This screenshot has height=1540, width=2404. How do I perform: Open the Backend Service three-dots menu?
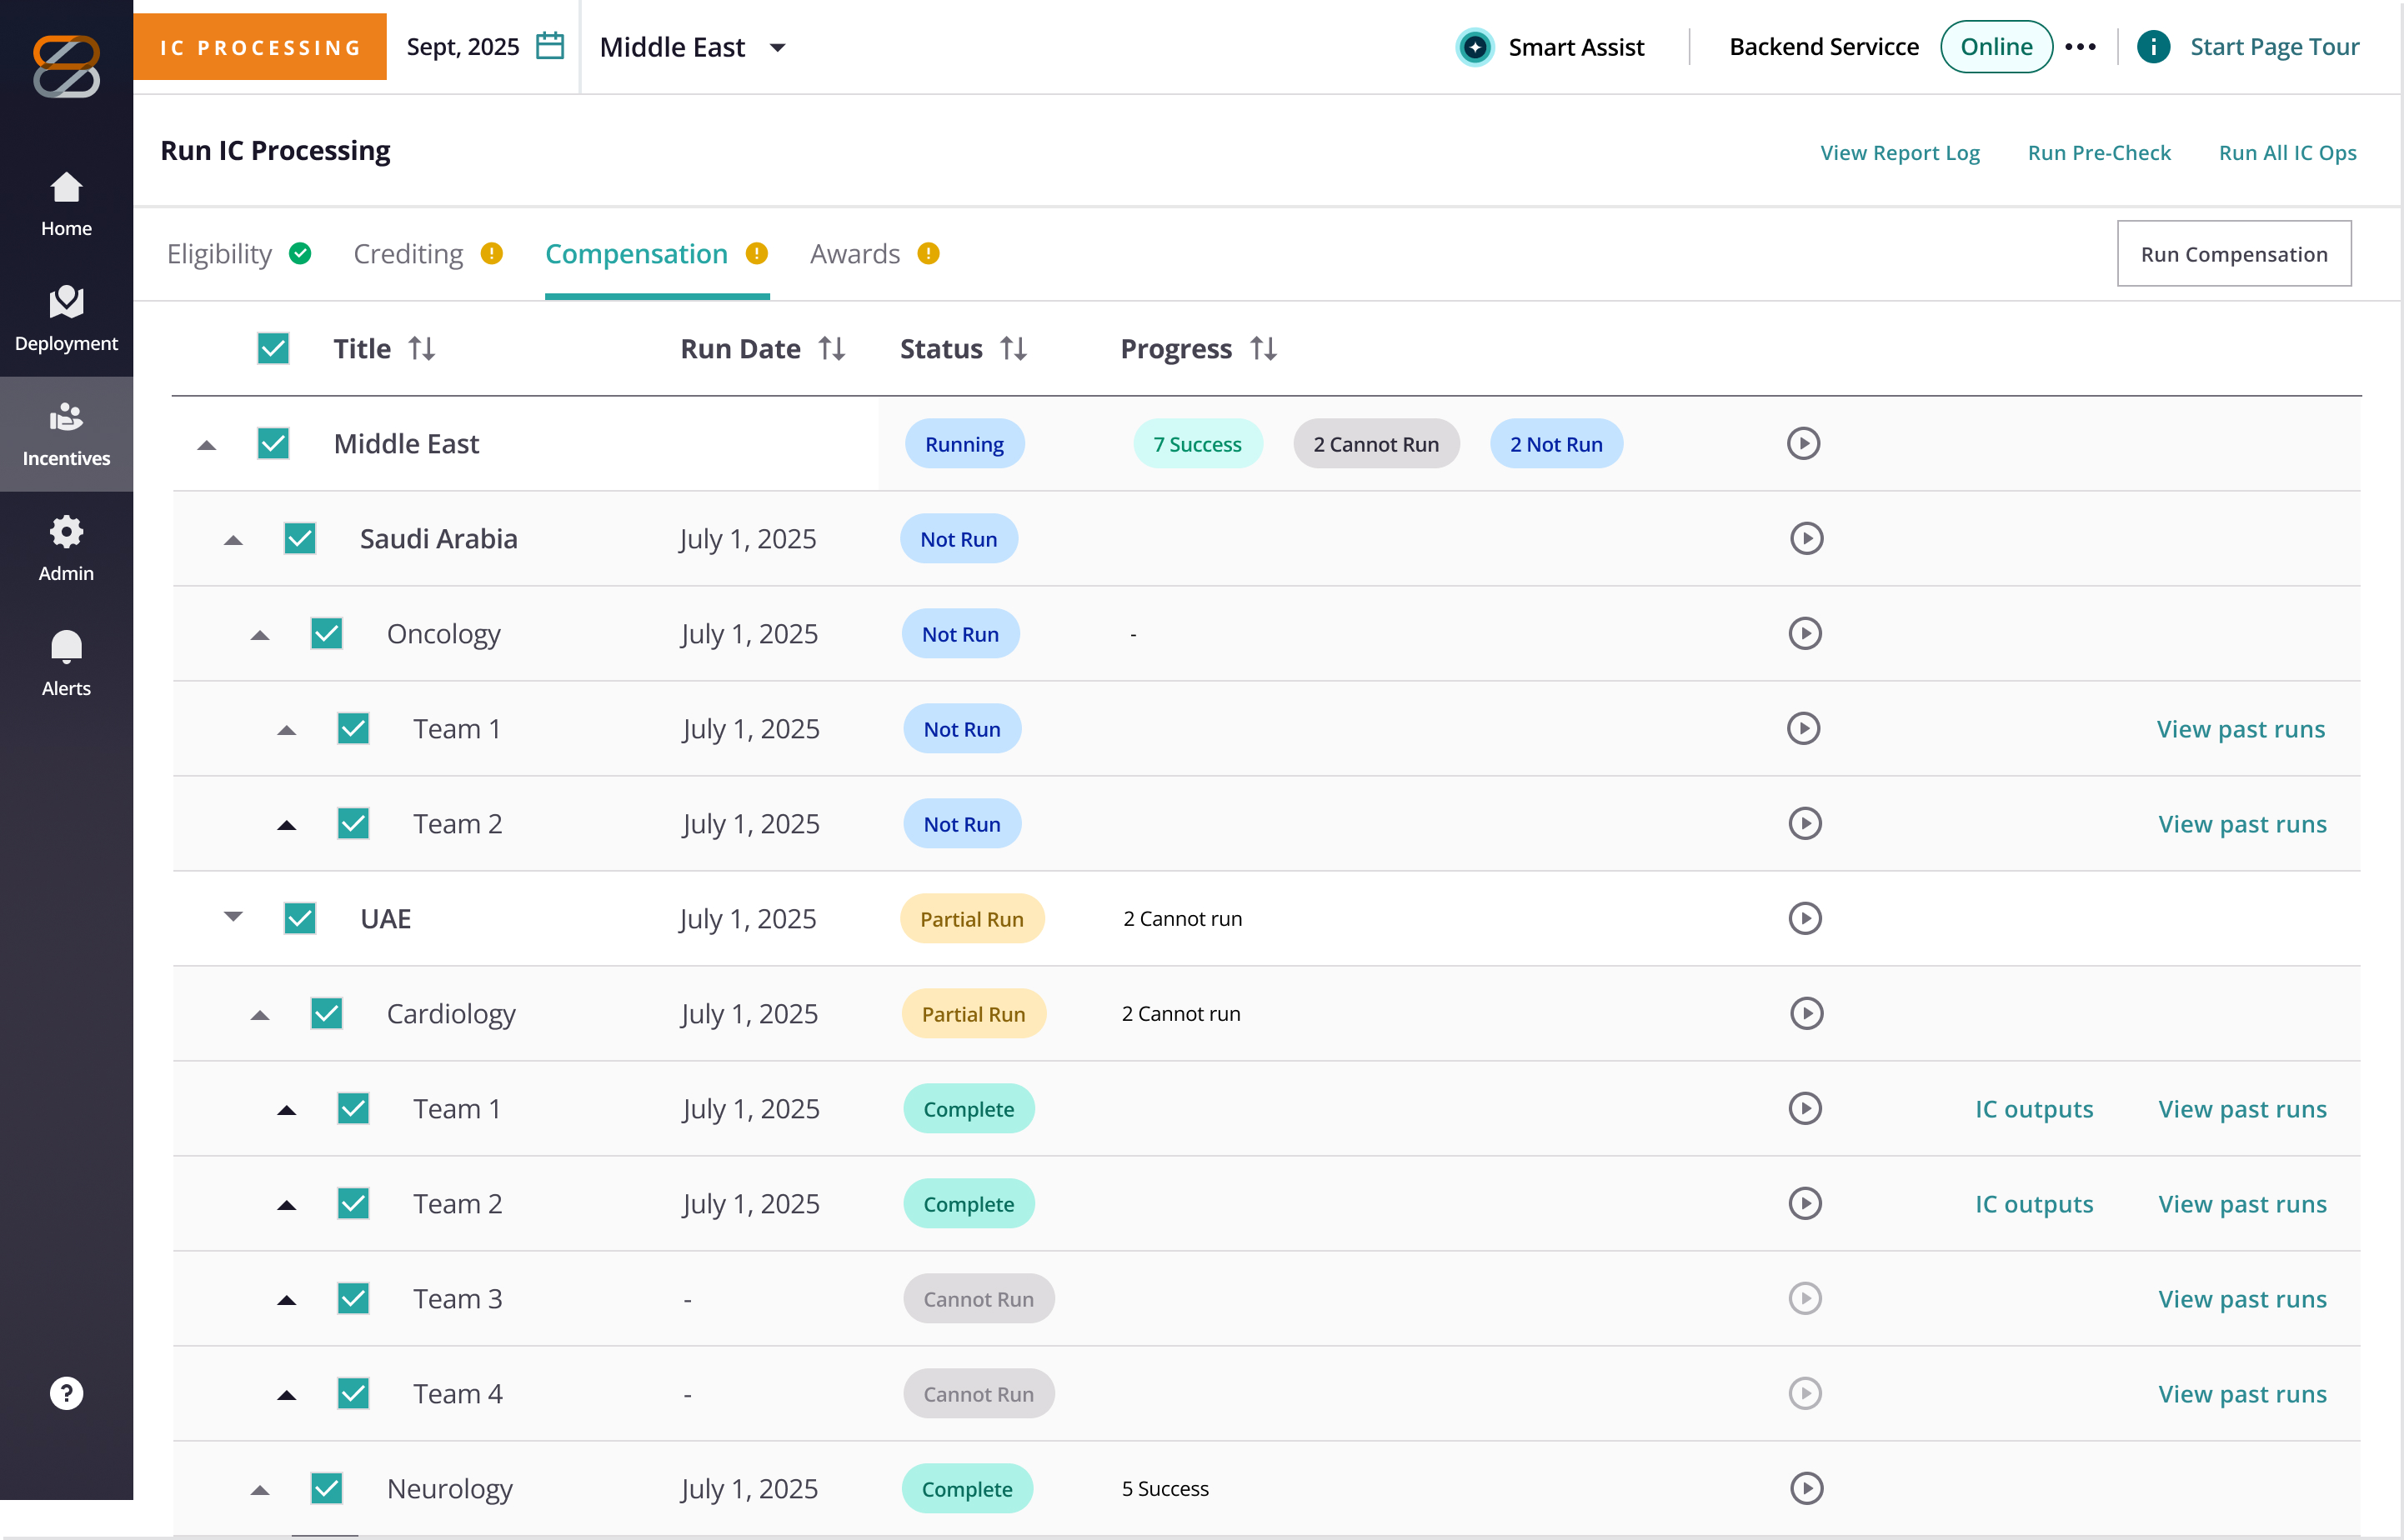point(2081,47)
